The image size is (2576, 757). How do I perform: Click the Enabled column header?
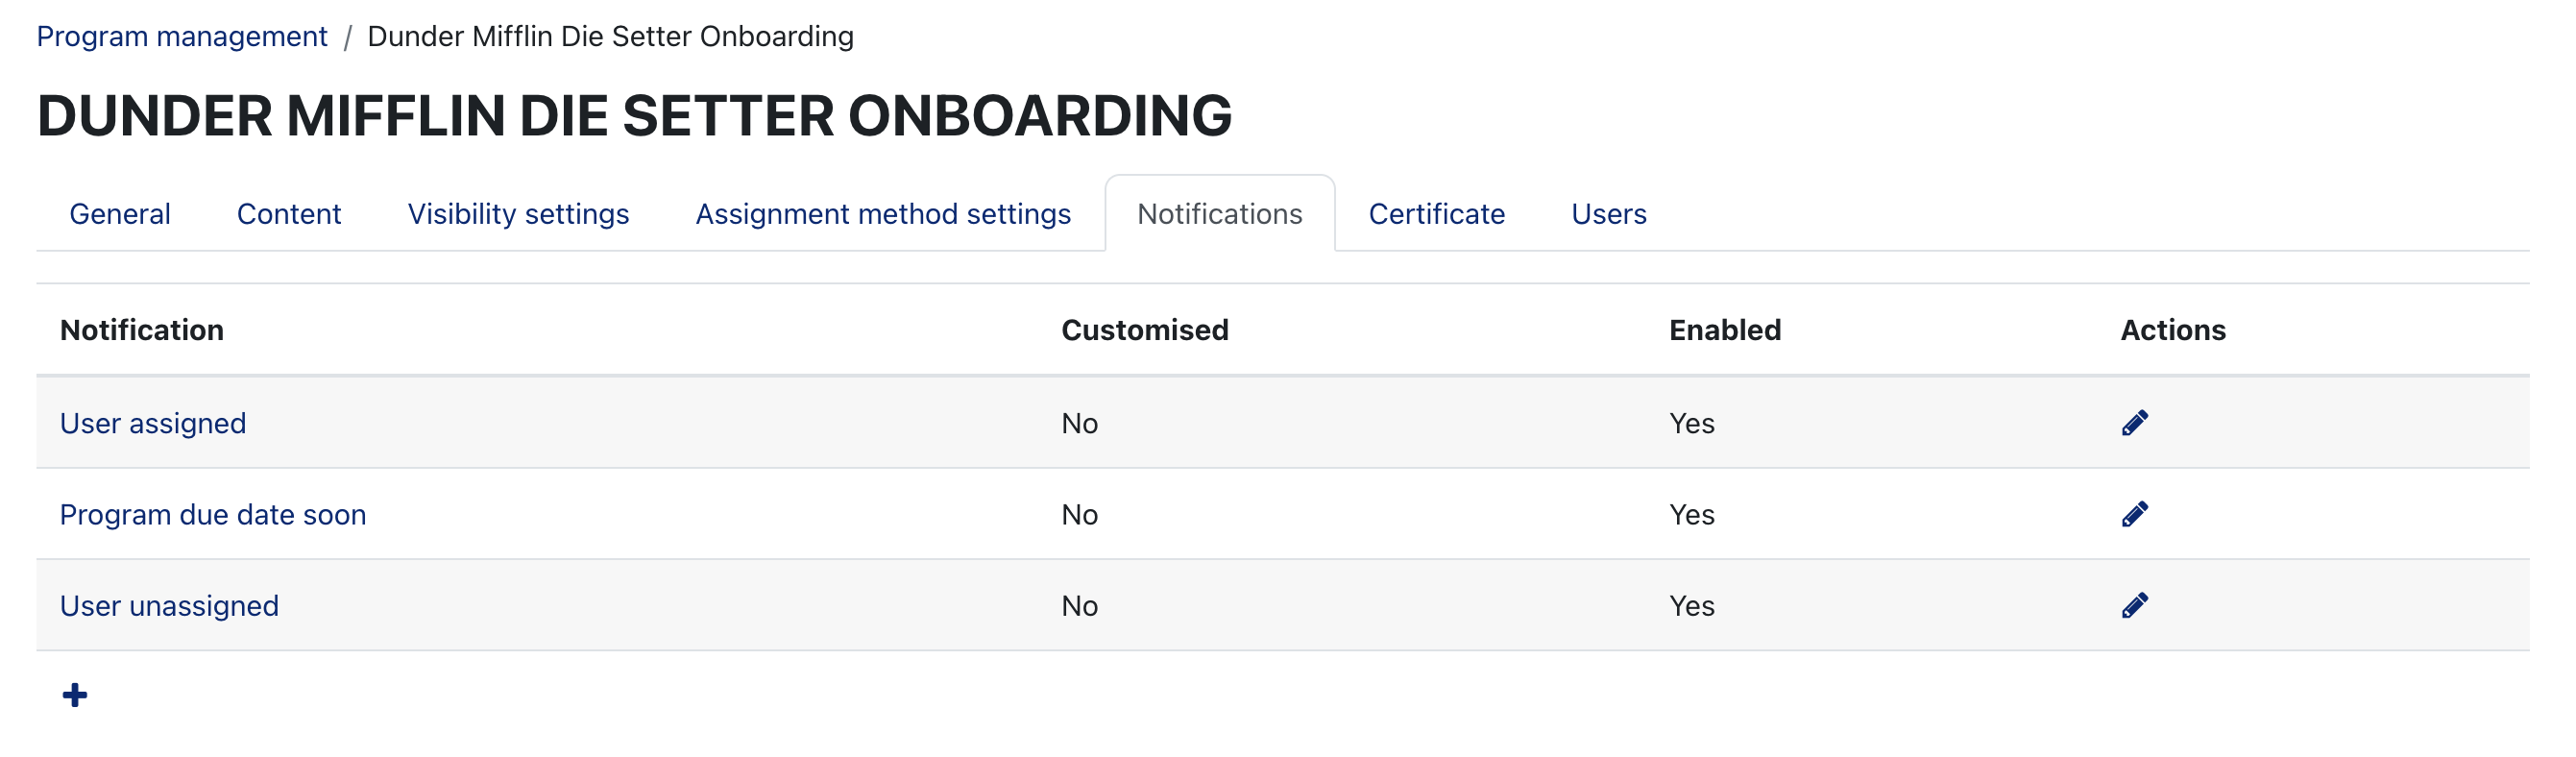point(1724,330)
